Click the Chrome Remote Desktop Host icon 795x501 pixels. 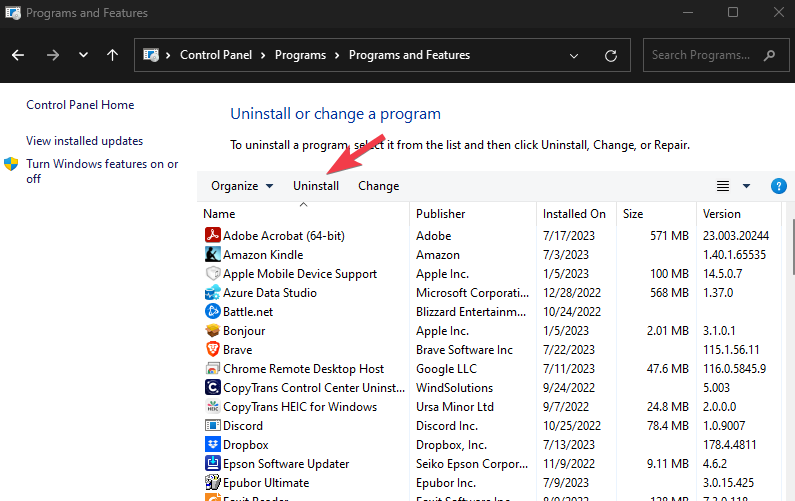pos(212,368)
